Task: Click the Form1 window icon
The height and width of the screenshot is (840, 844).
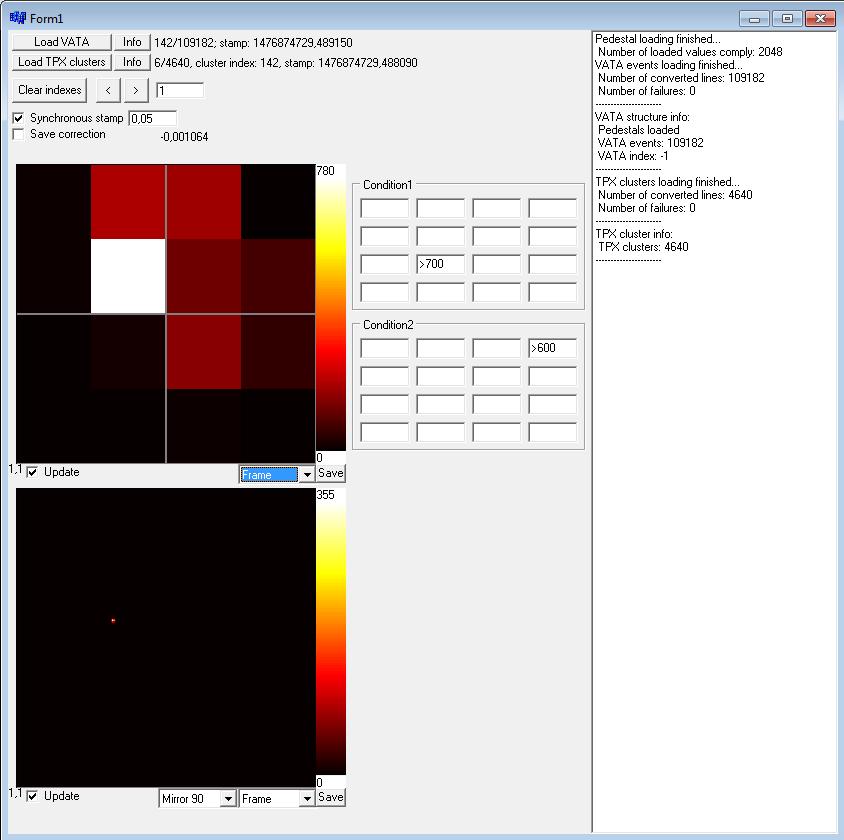Action: [x=17, y=18]
